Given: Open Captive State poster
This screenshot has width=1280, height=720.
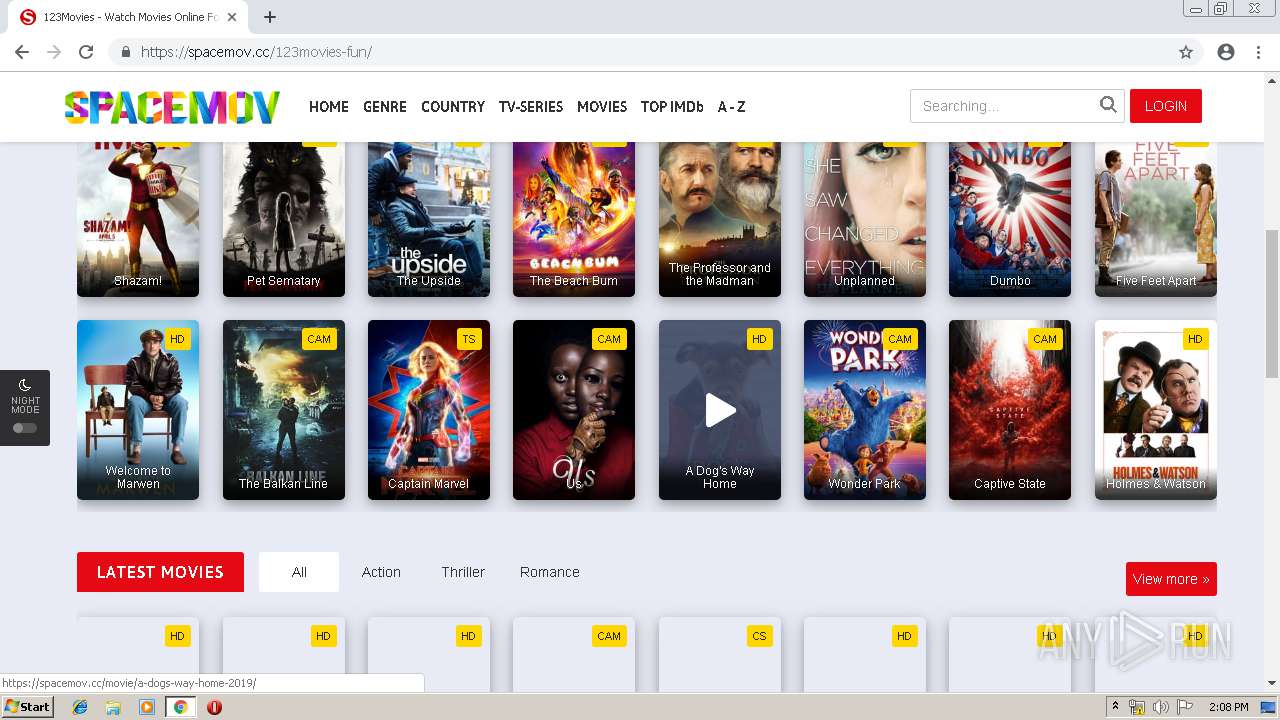Looking at the screenshot, I should pyautogui.click(x=1010, y=410).
